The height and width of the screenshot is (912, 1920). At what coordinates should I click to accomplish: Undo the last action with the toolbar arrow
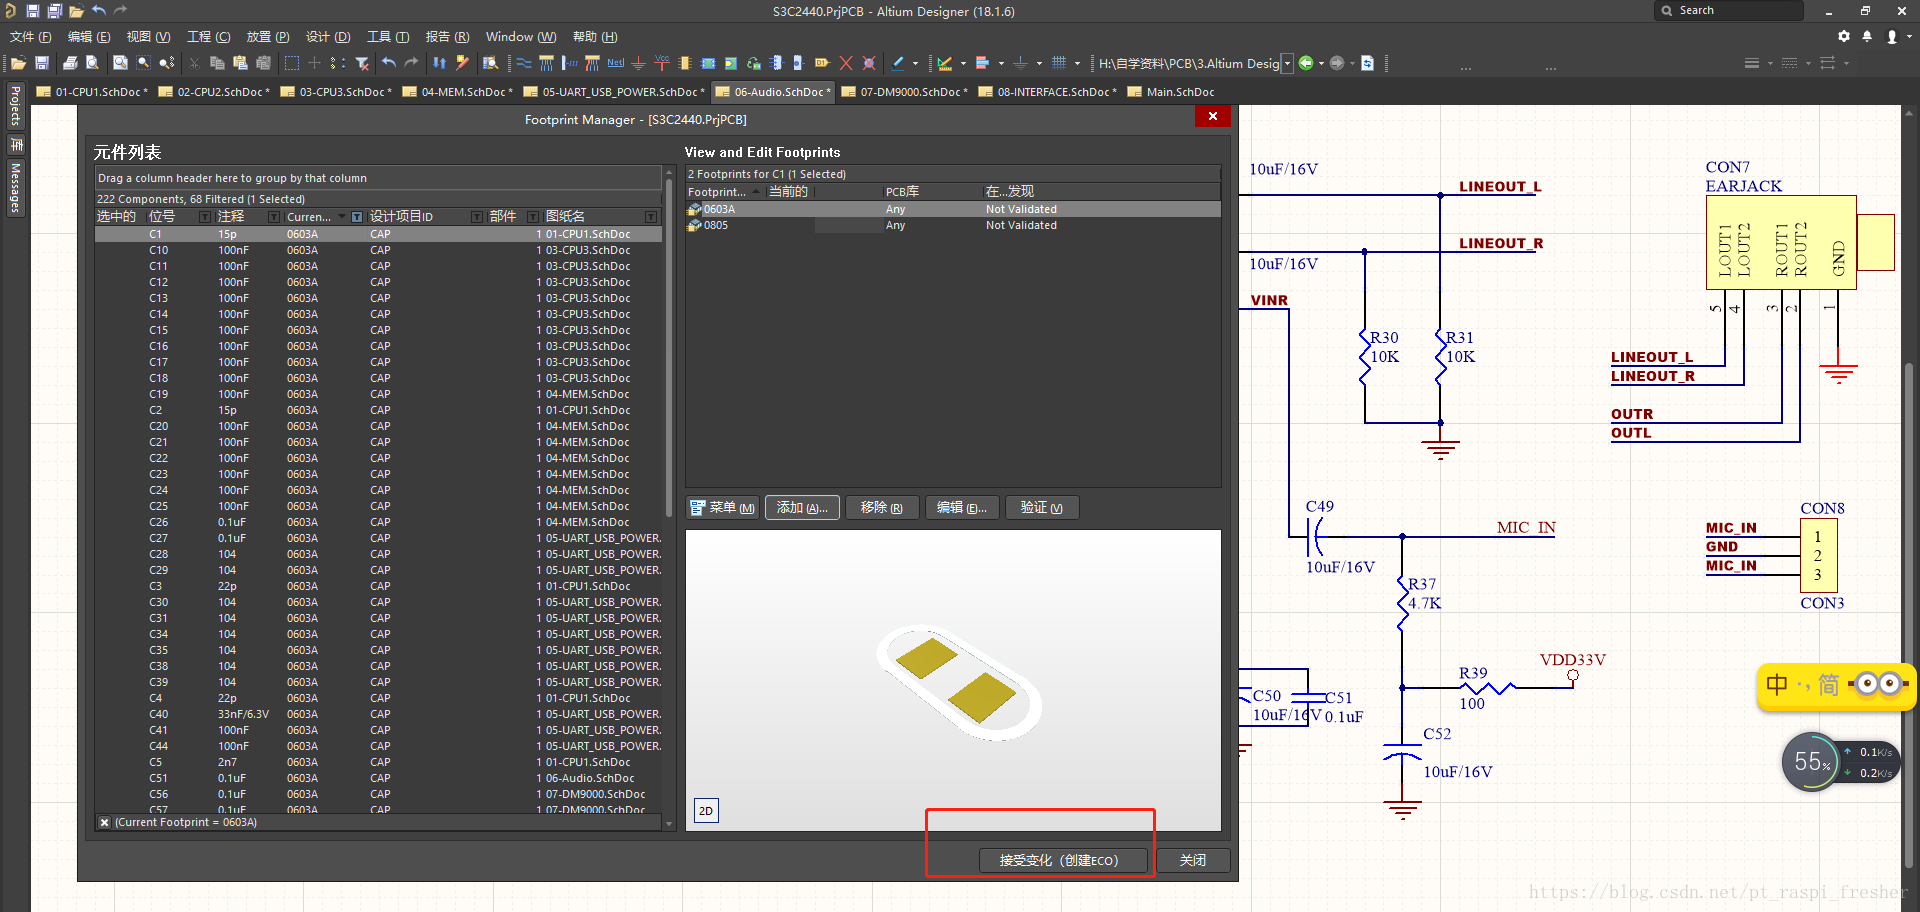point(389,63)
